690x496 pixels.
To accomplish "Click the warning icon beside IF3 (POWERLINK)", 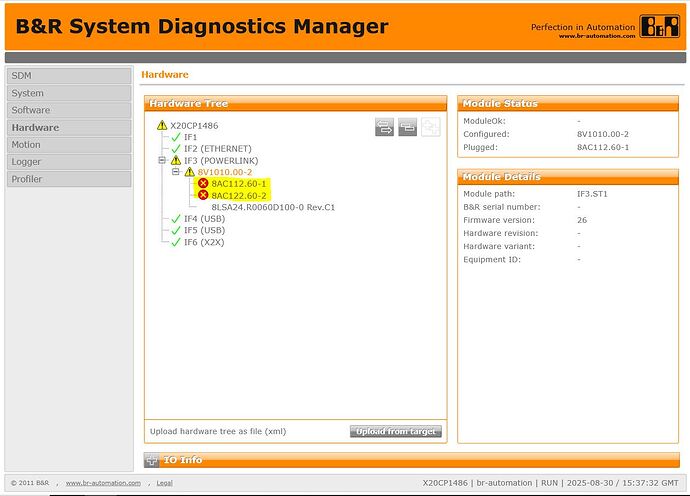I will pyautogui.click(x=176, y=160).
